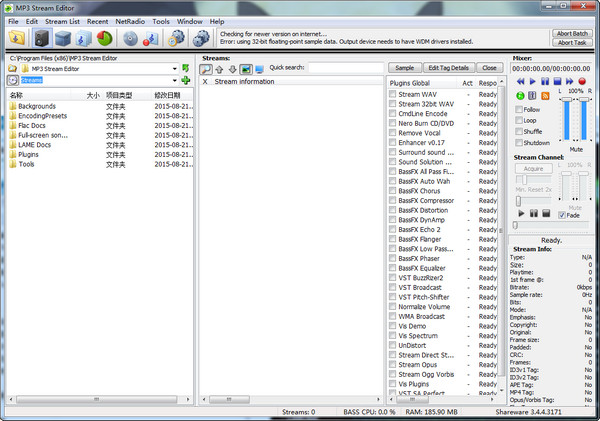Expand the Streams combo box dropdown

[x=174, y=80]
